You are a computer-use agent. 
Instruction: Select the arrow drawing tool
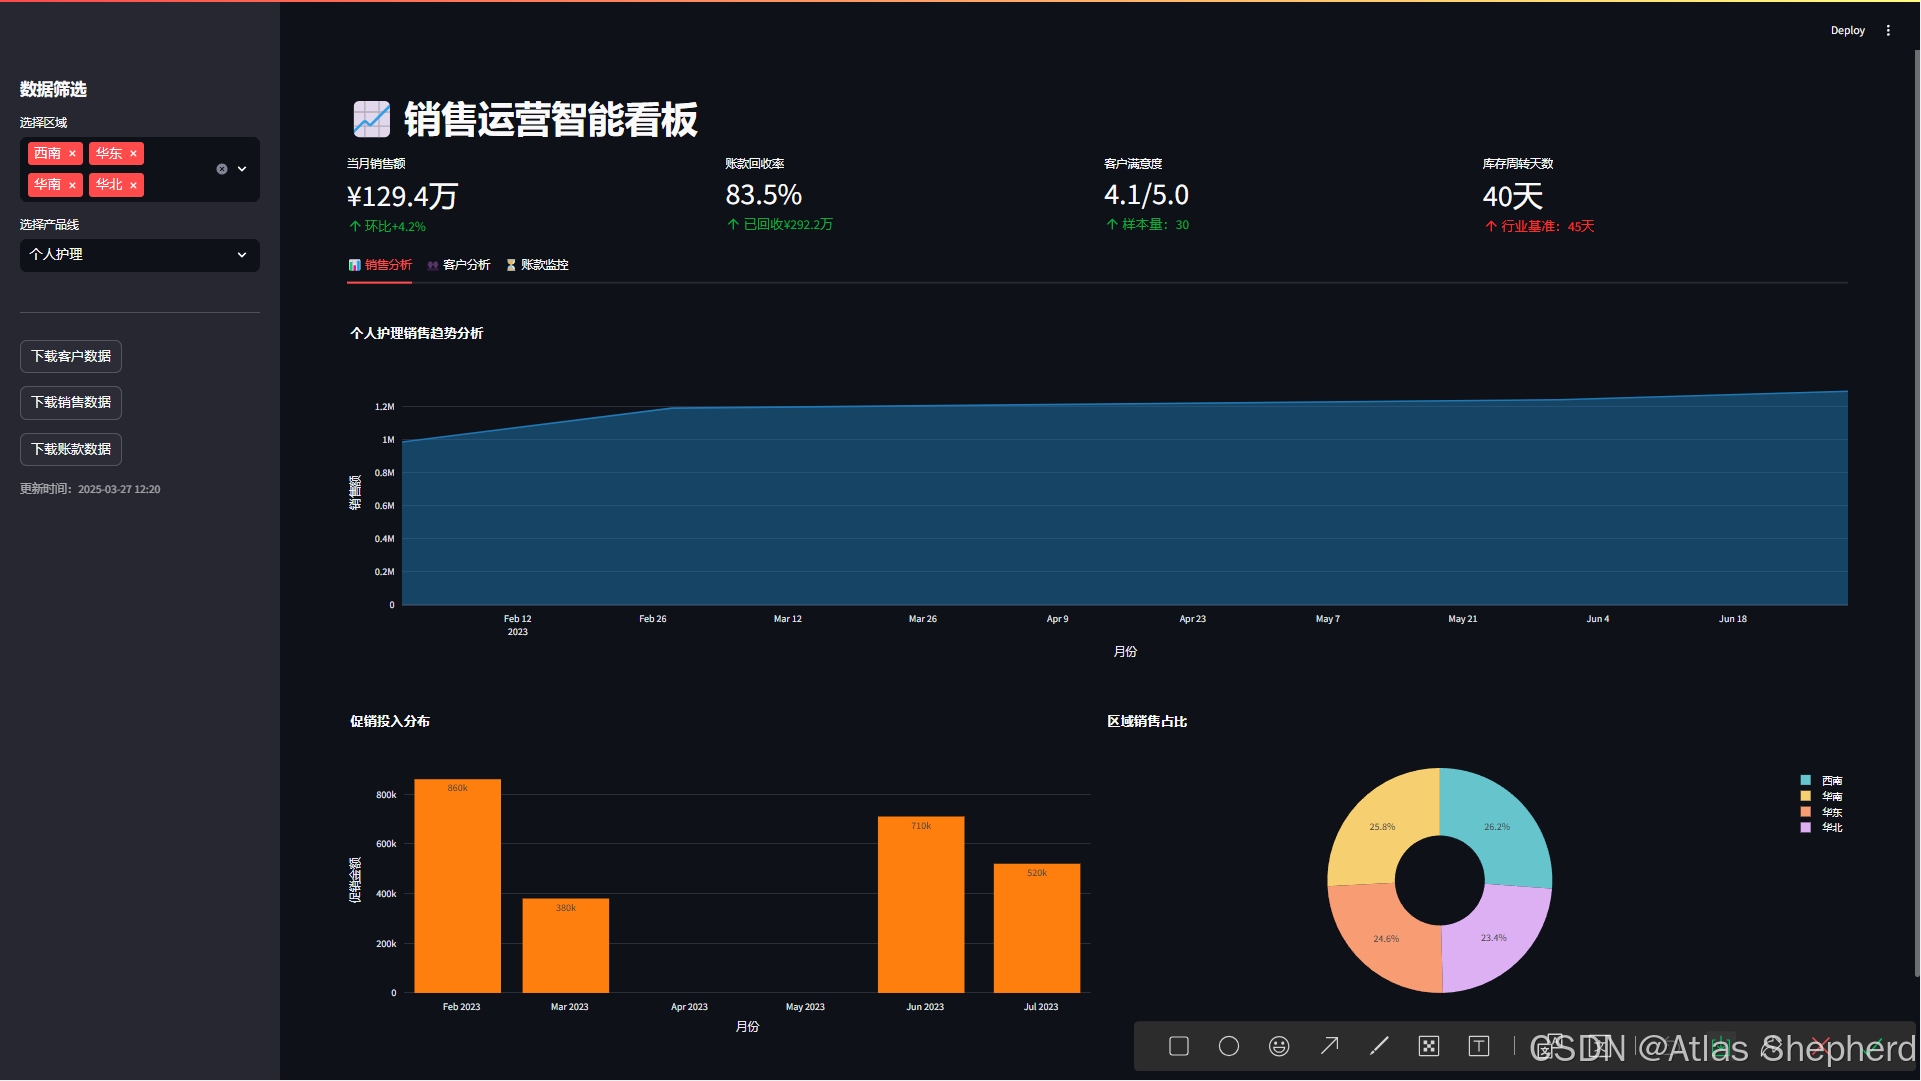1329,1046
